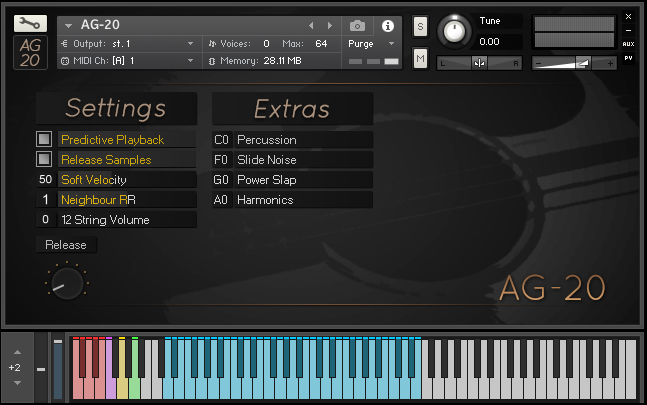Screen dimensions: 647x405
Task: Open the camera snapshot view
Action: [x=357, y=25]
